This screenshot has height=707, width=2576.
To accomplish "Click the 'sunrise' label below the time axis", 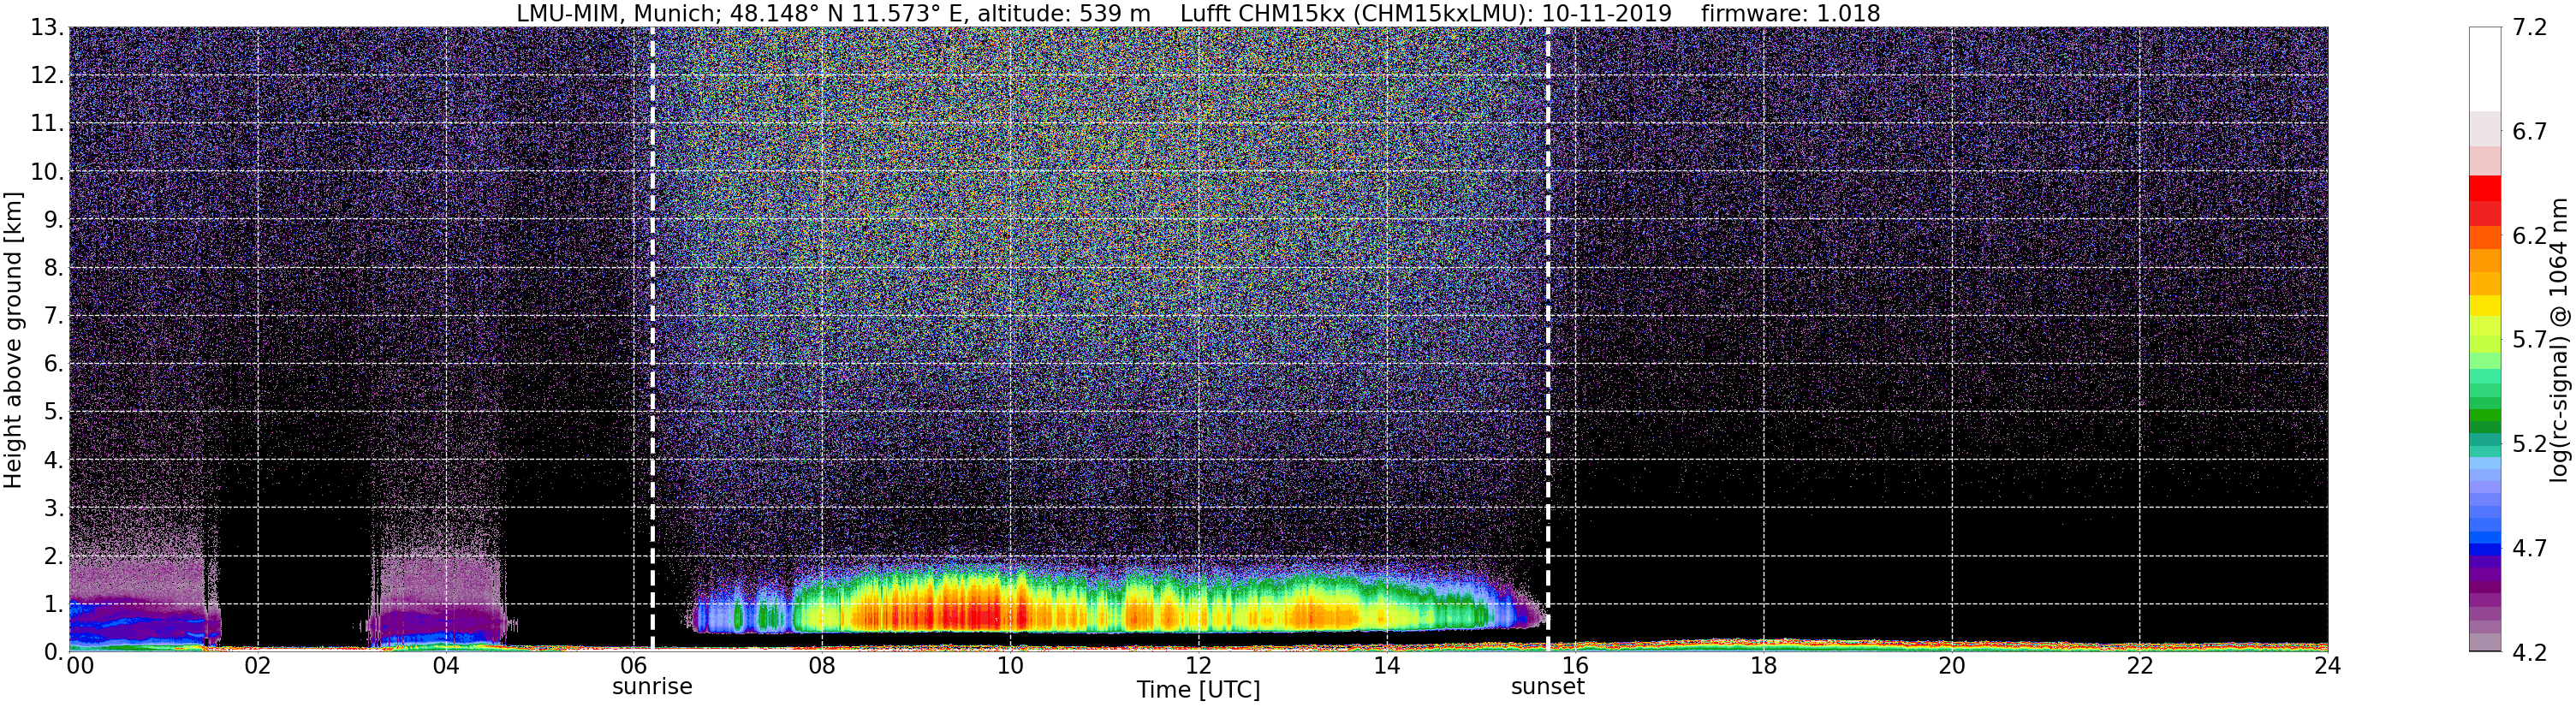I will [652, 687].
